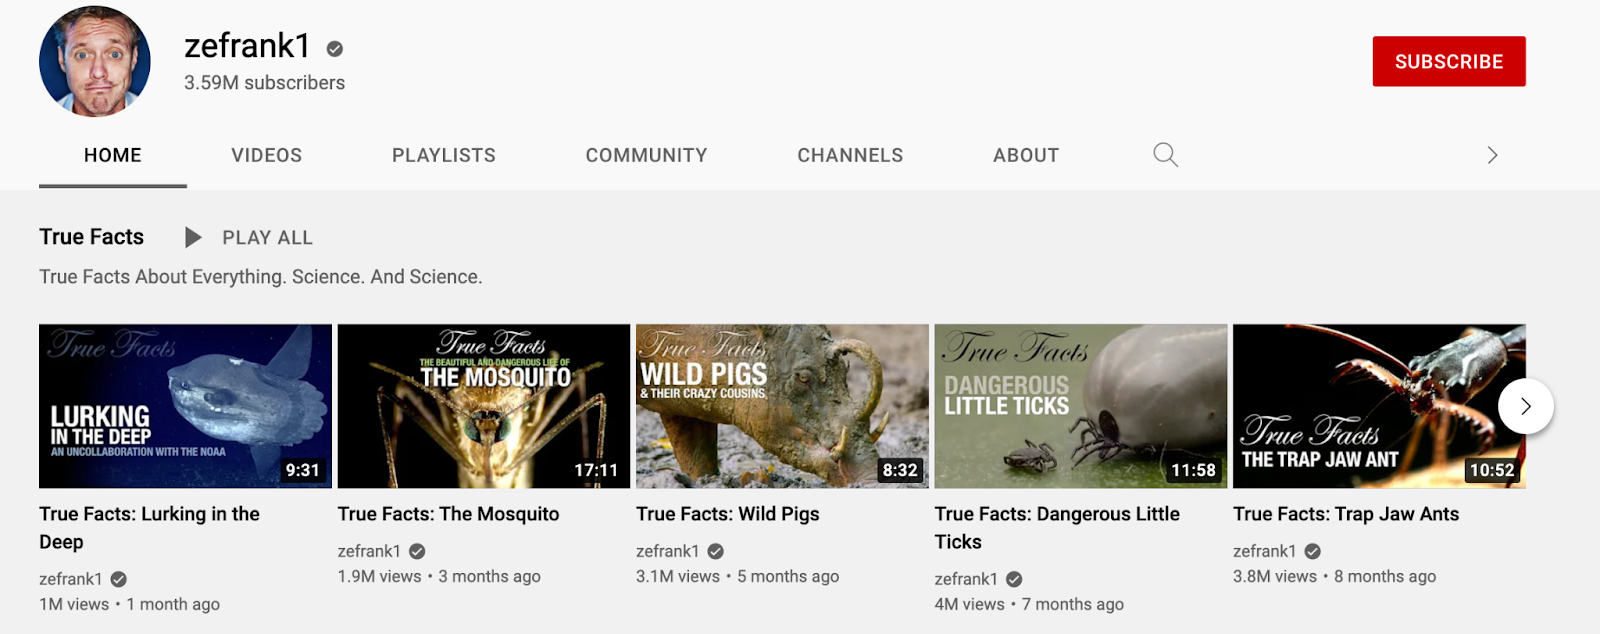Click the 11:58 duration badge
Image resolution: width=1600 pixels, height=634 pixels.
(x=1193, y=470)
